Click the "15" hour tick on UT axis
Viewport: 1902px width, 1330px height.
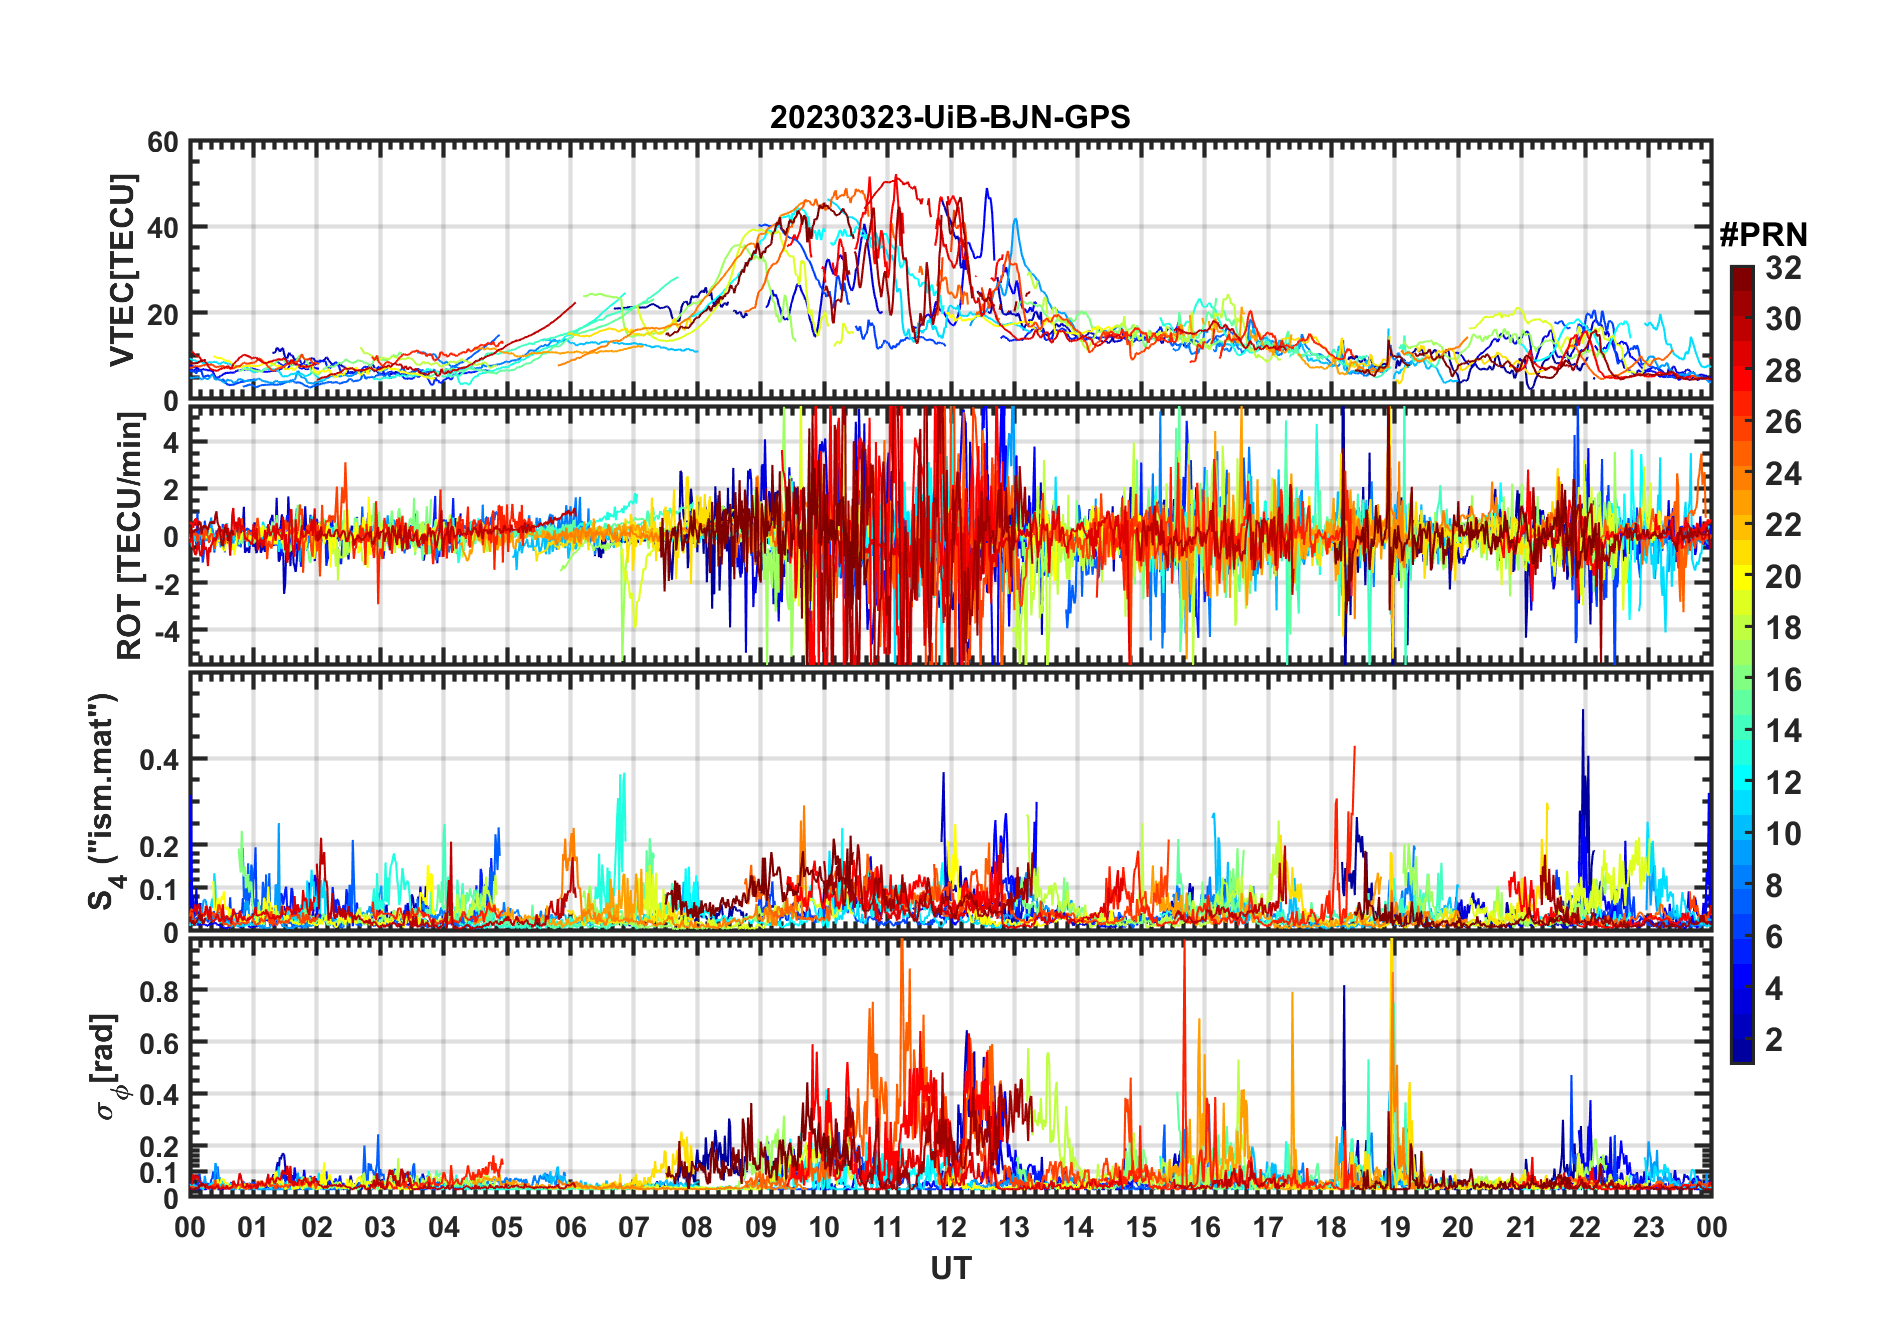[x=1141, y=1227]
